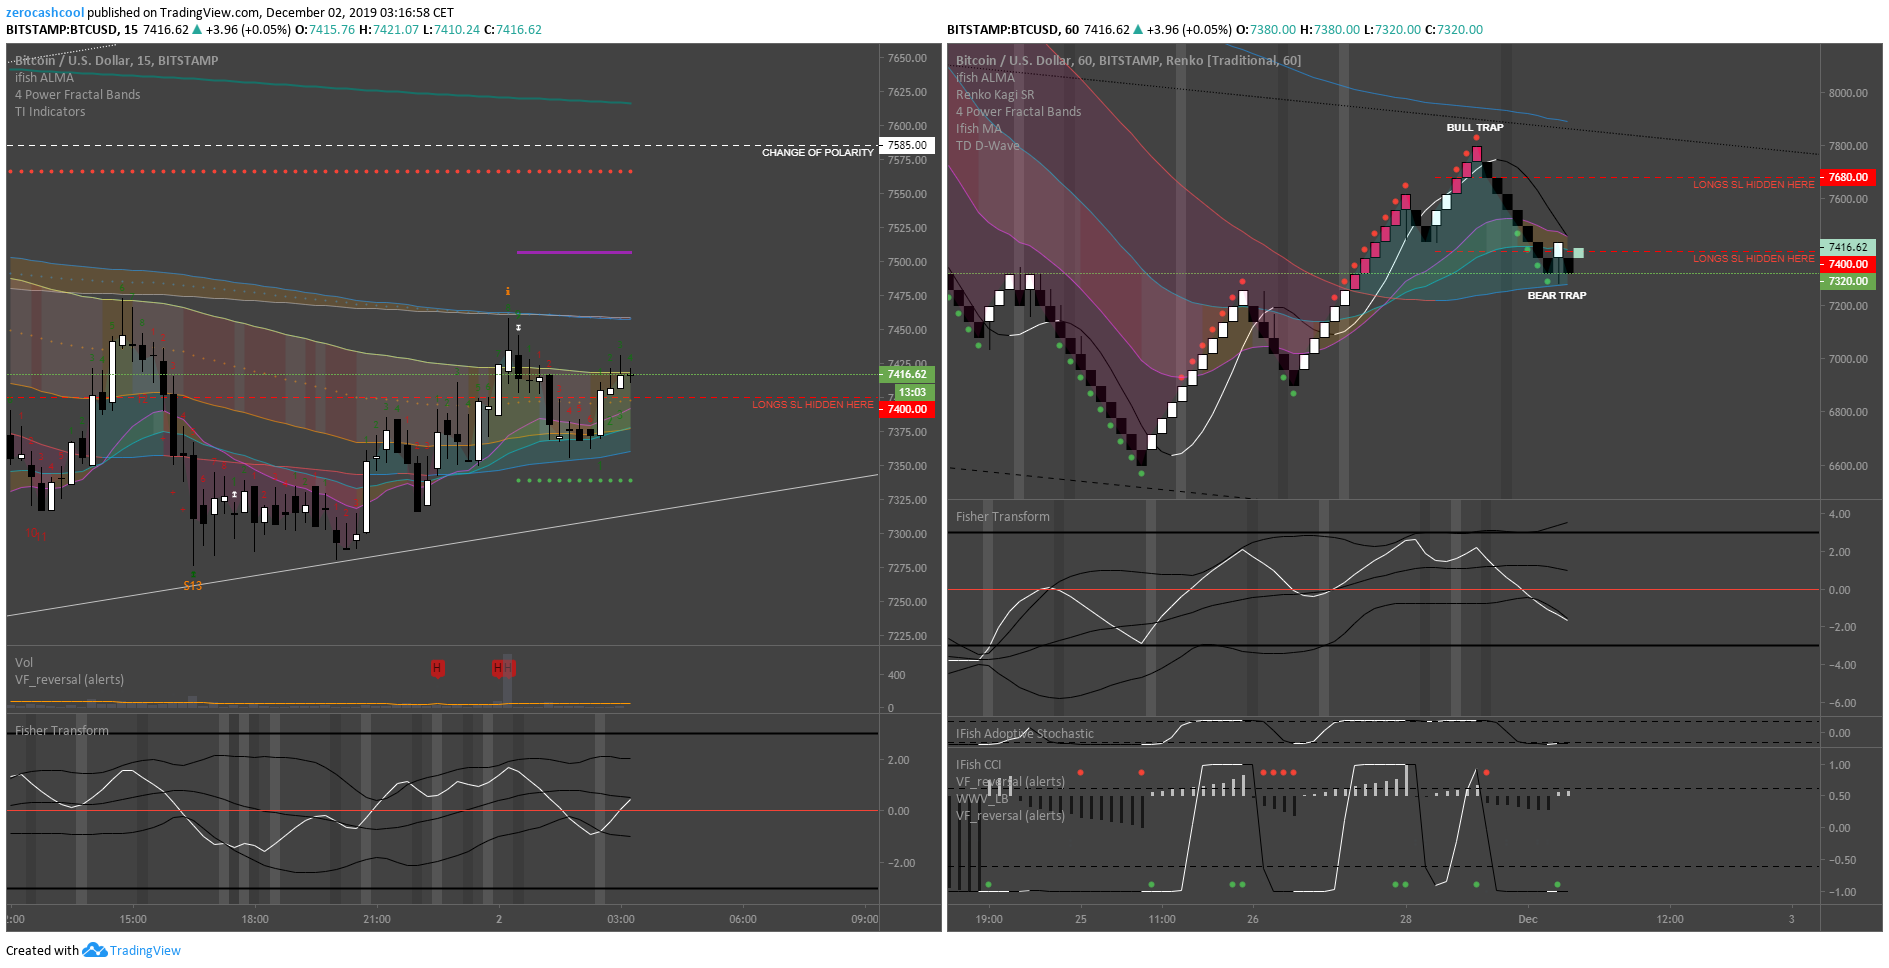Click the 13:03 countdown label
The height and width of the screenshot is (968, 1889).
pyautogui.click(x=912, y=392)
